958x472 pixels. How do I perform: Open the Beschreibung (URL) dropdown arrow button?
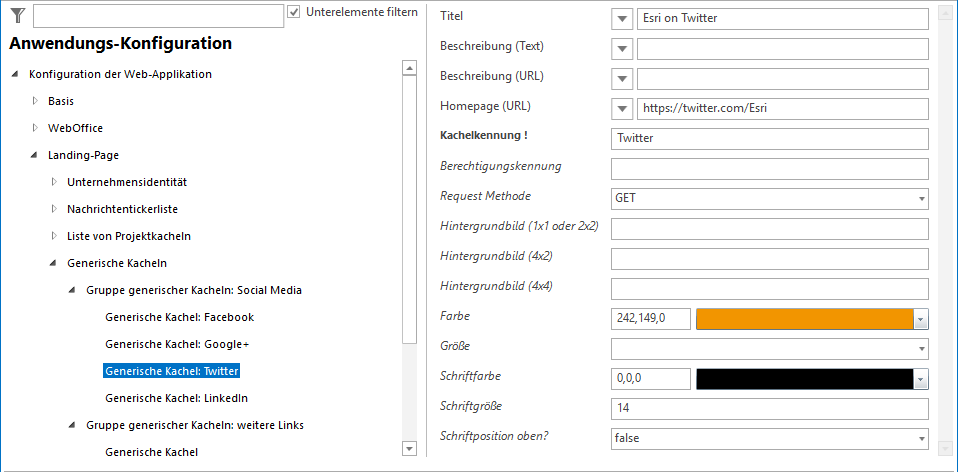tap(621, 79)
